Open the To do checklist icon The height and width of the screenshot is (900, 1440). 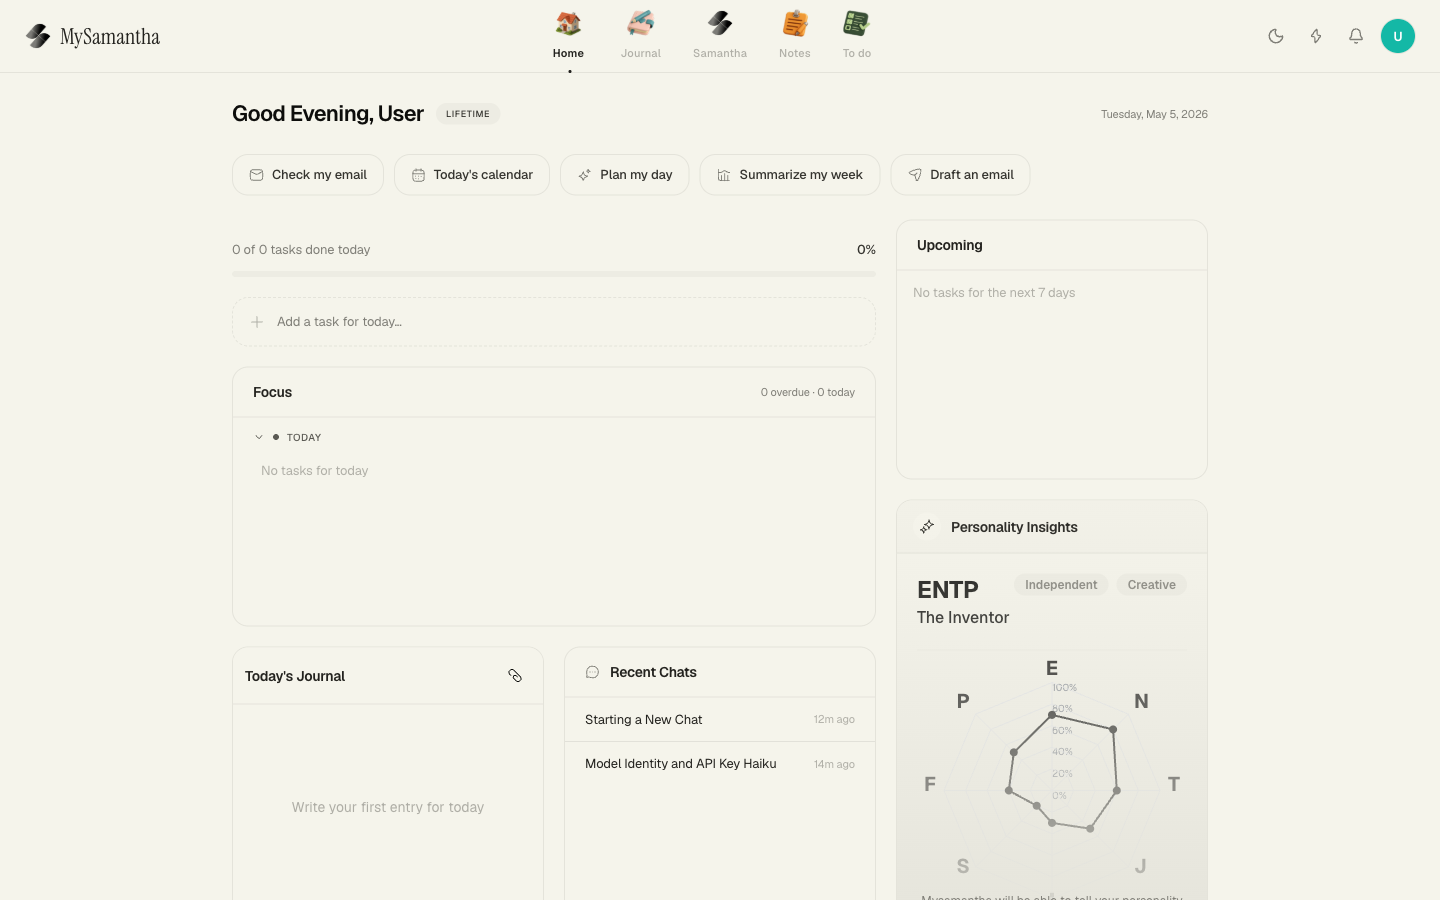856,24
